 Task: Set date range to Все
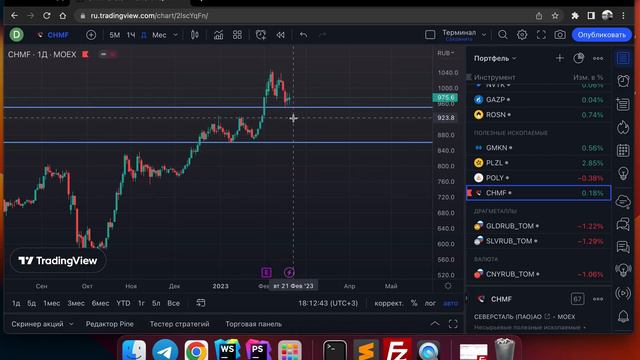click(x=173, y=303)
